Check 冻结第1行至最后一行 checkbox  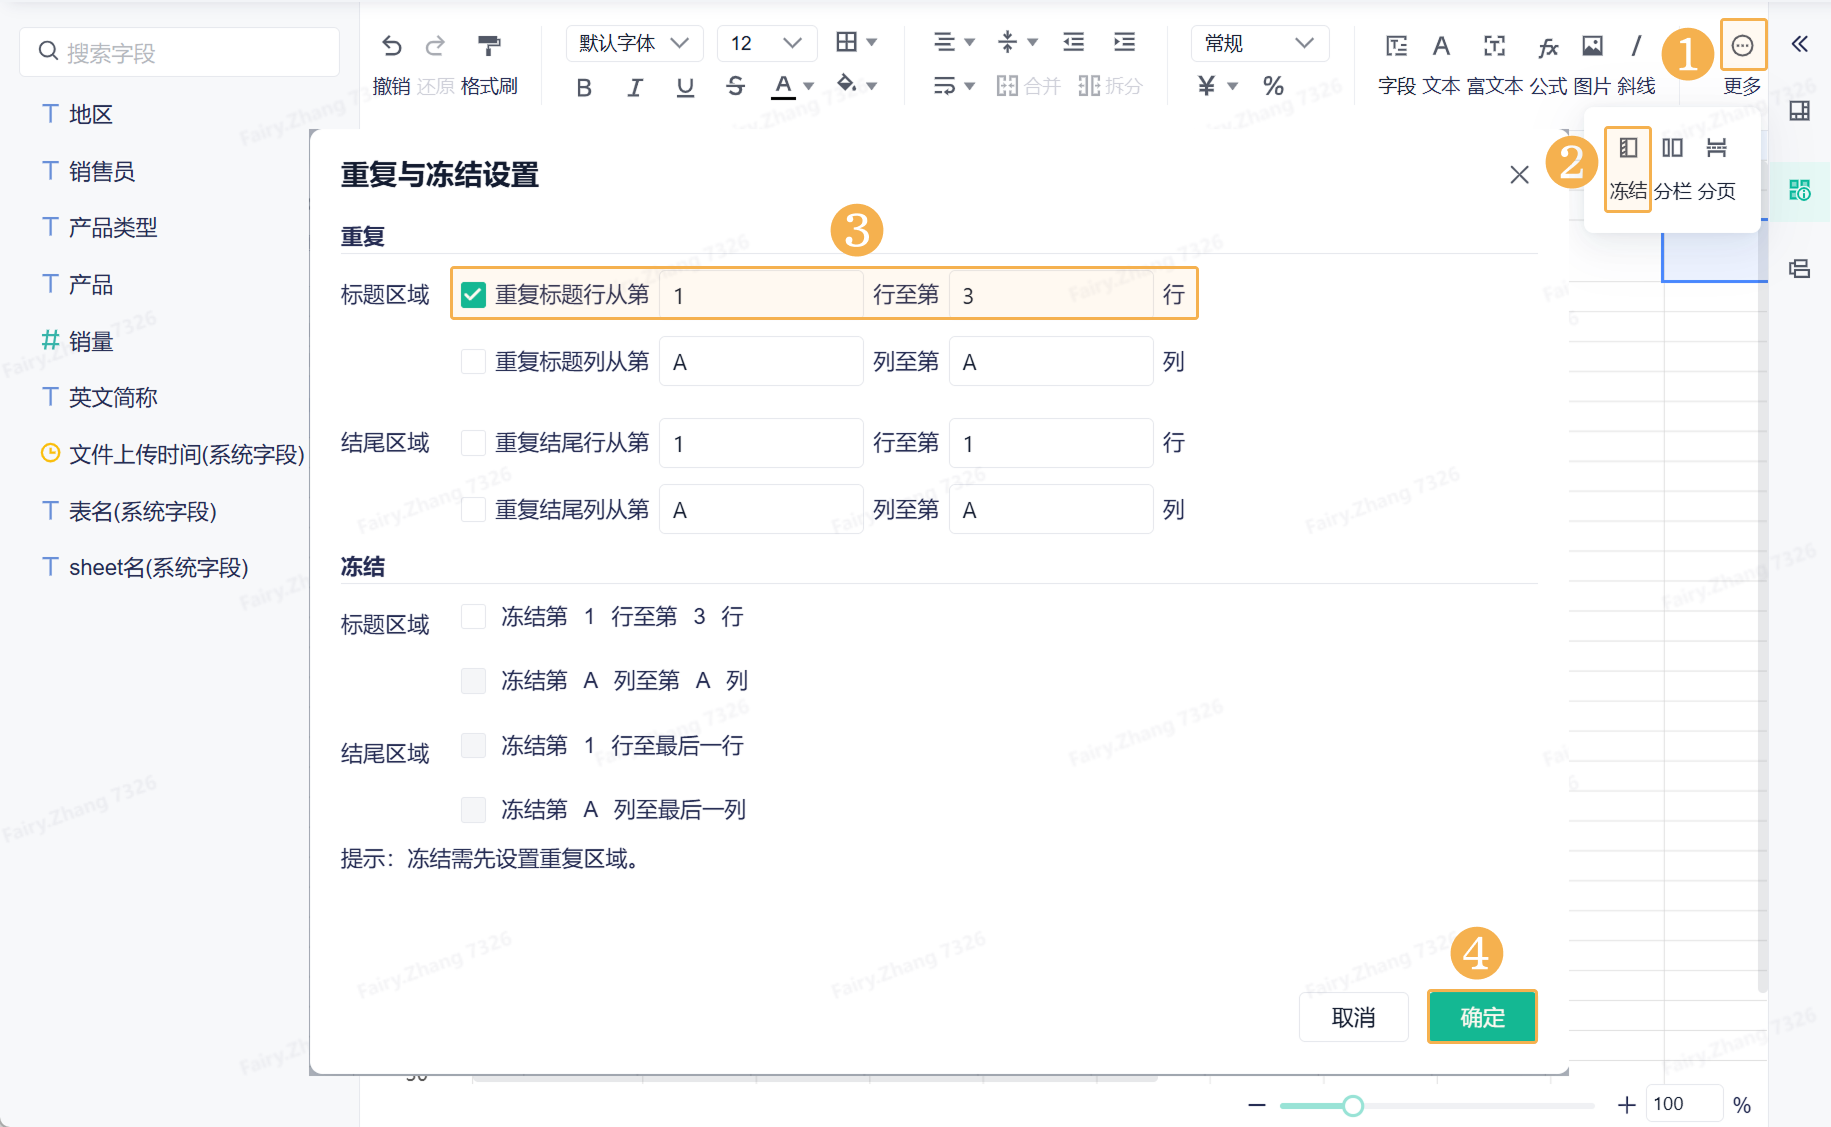(473, 745)
